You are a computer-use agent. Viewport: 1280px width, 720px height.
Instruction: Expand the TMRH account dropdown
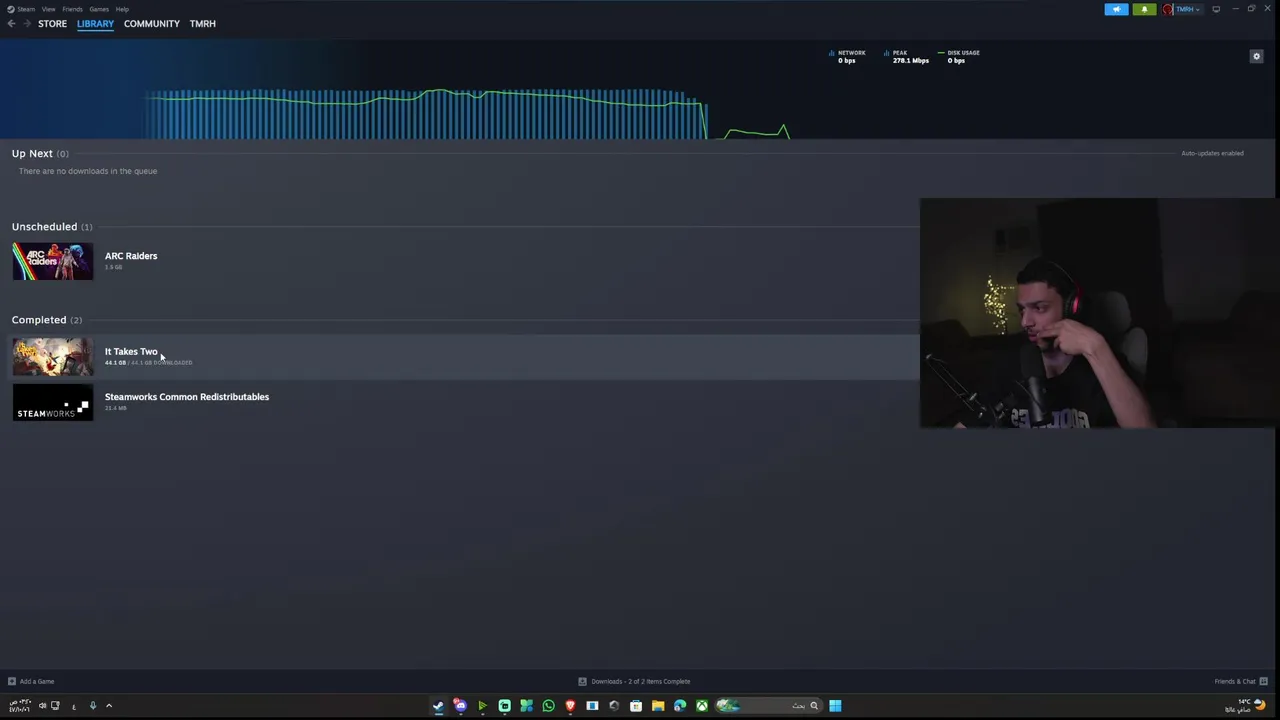[x=1187, y=9]
